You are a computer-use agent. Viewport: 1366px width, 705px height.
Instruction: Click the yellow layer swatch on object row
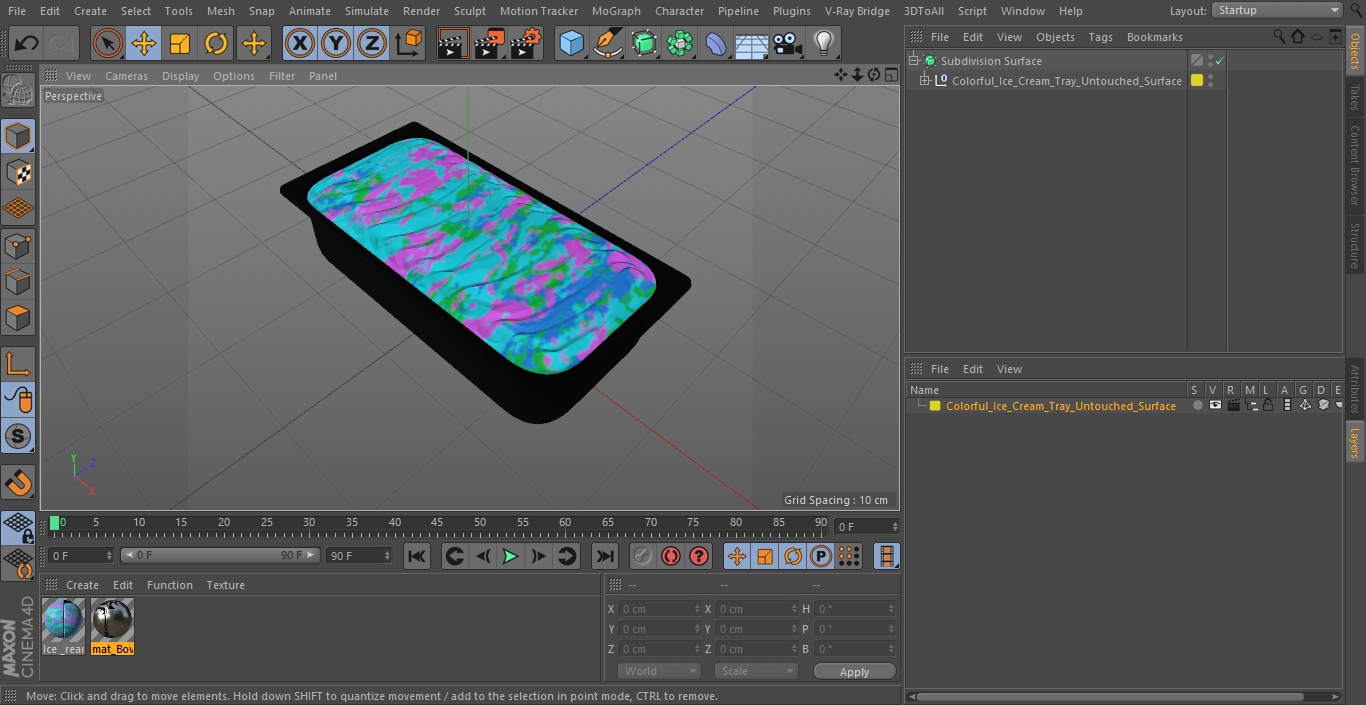tap(1197, 81)
